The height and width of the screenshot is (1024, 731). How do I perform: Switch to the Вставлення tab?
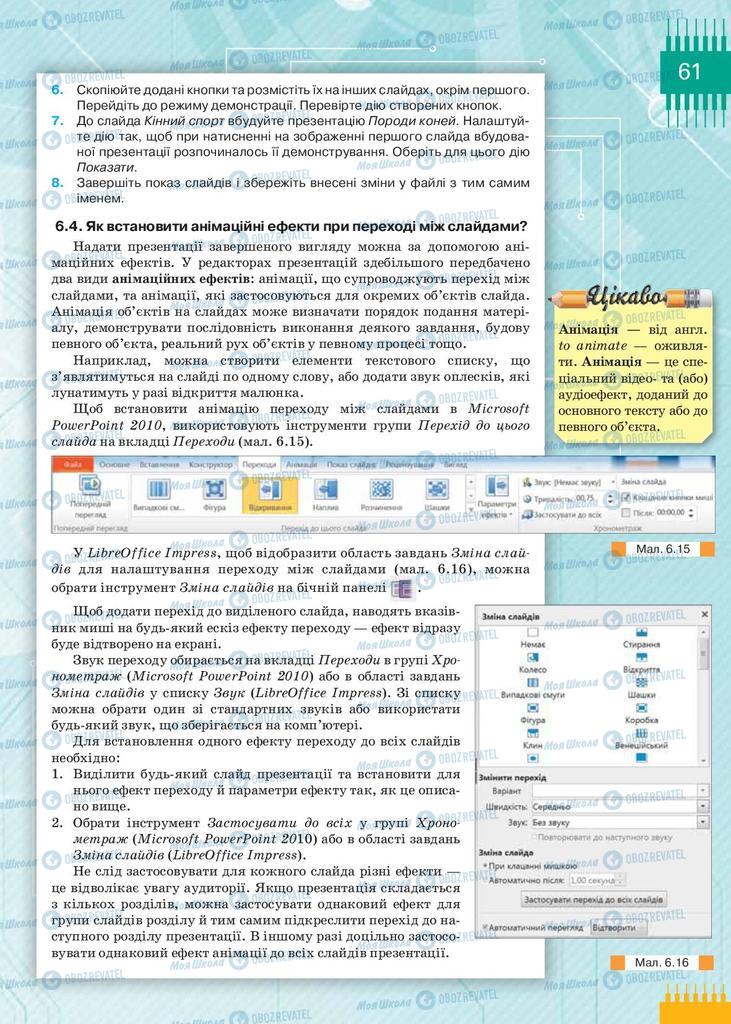(x=159, y=464)
